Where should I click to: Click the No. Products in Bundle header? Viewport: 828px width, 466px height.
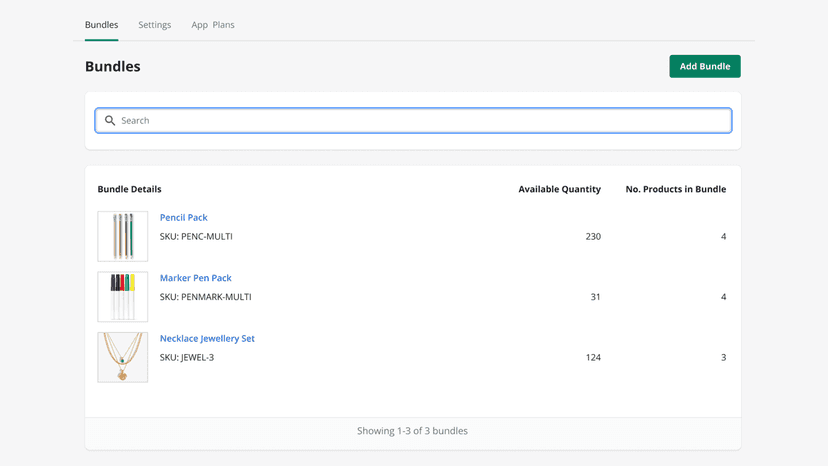point(676,189)
